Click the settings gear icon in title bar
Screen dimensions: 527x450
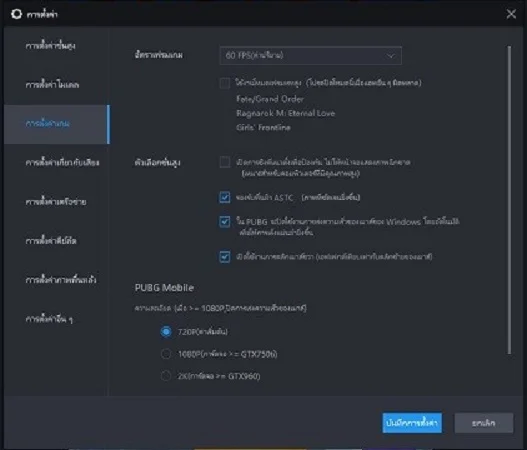click(x=16, y=14)
